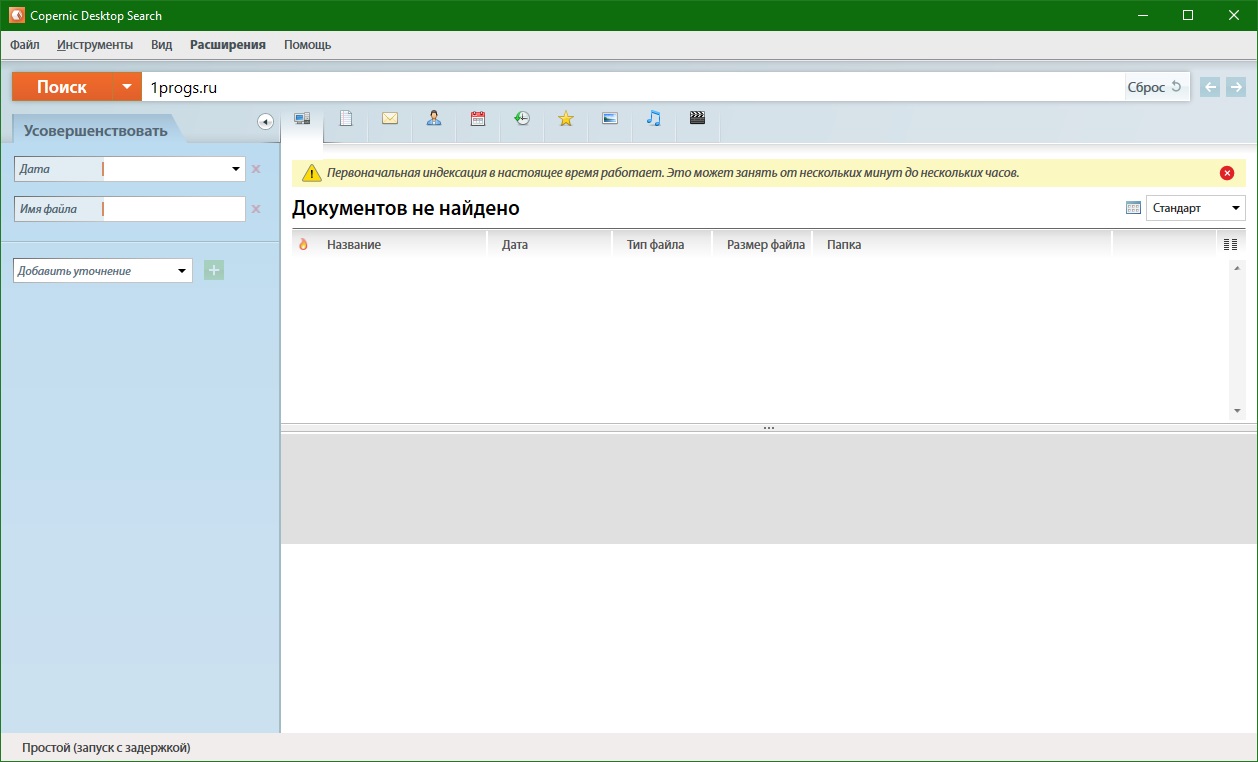Click the orange Поиск button
Viewport: 1258px width, 762px height.
[62, 87]
